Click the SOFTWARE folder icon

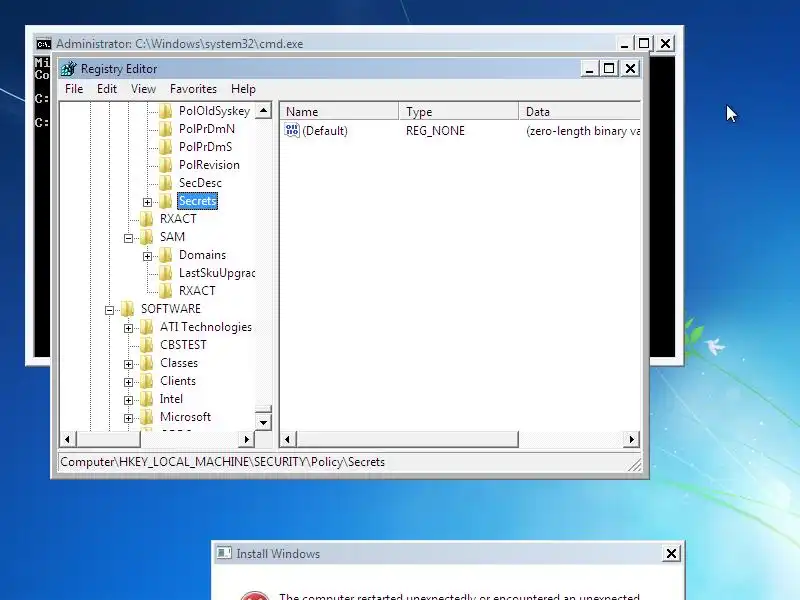point(128,309)
